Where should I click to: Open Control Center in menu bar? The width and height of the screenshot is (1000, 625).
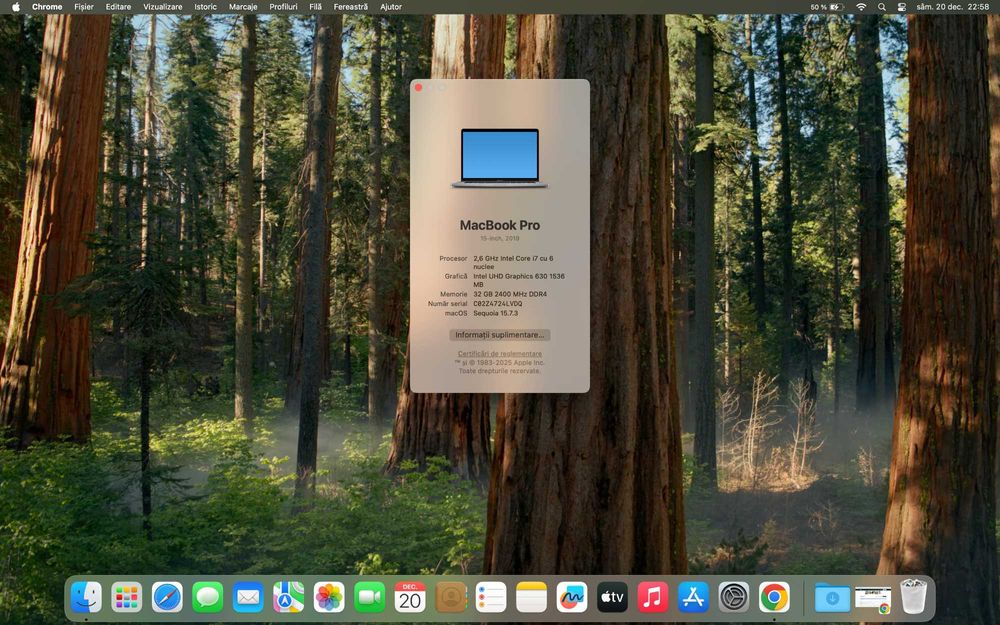[x=901, y=7]
